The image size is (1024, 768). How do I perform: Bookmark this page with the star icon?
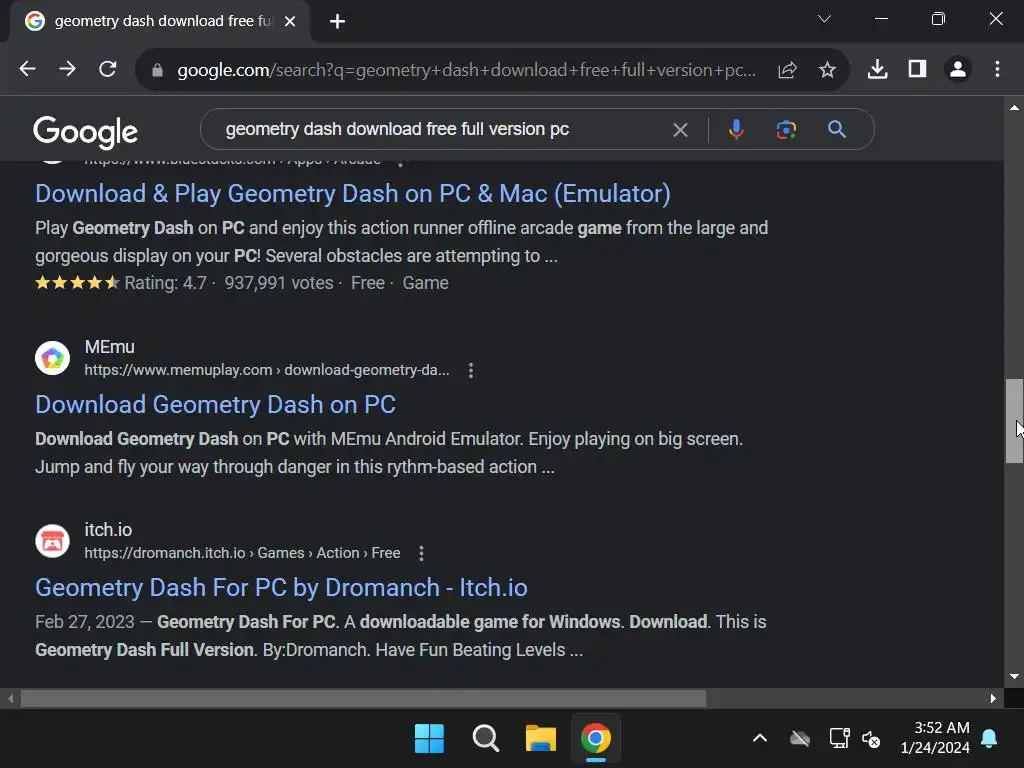coord(827,69)
